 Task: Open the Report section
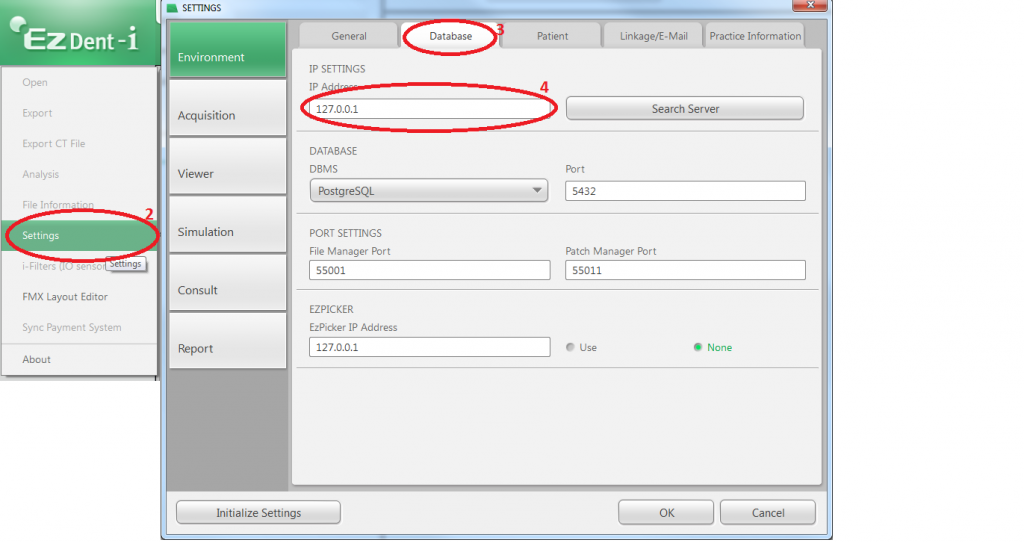pos(228,340)
